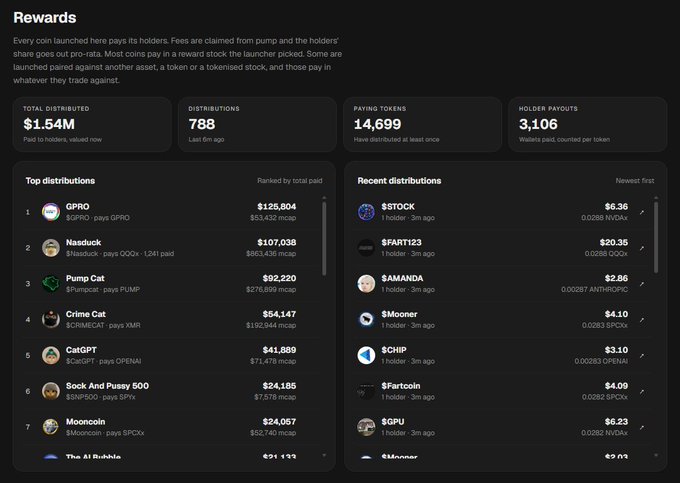This screenshot has height=483, width=680.
Task: Open the GPRO token name link
Action: [x=78, y=206]
